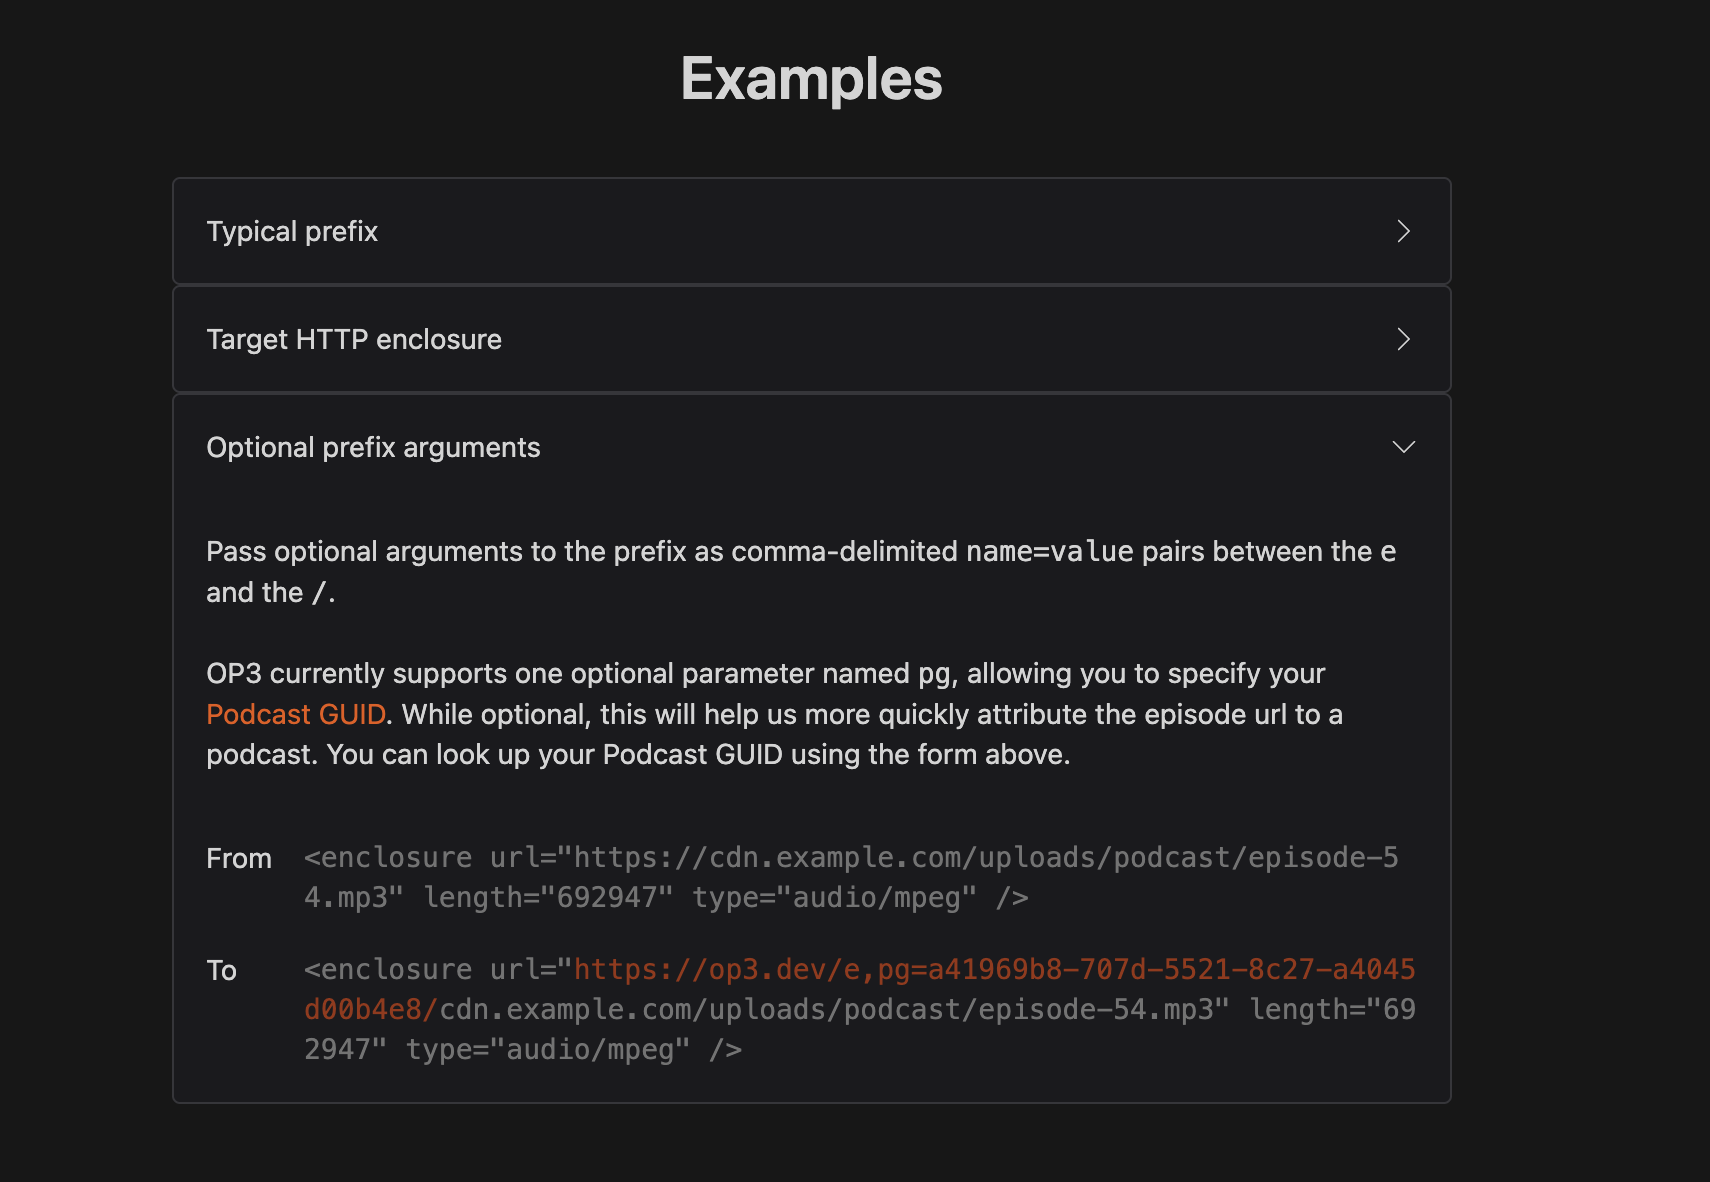The image size is (1710, 1182).
Task: Expand the "Typical prefix" section title
Action: [x=292, y=232]
